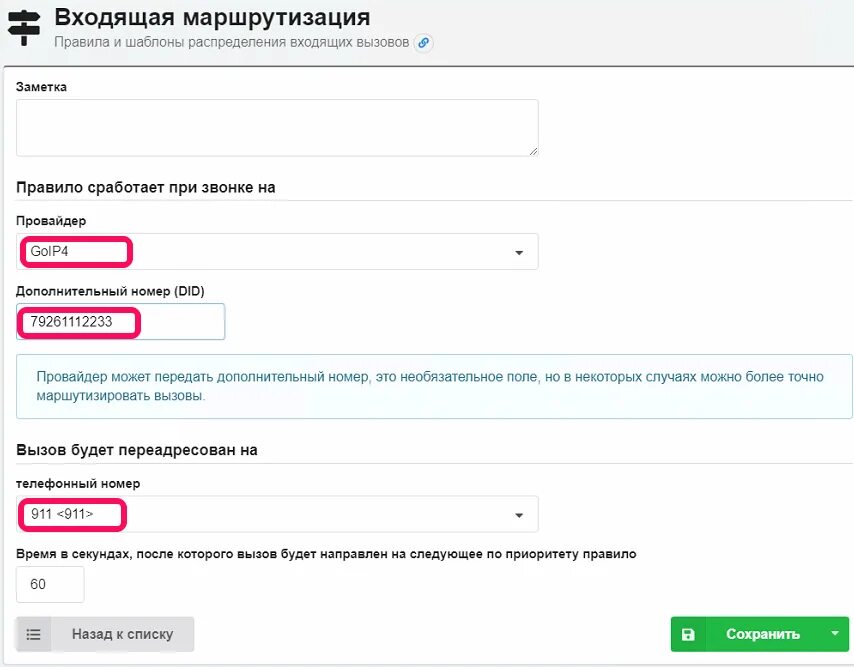Click the Входящая маршрутизация page title
Viewport: 854px width, 667px height.
pos(212,17)
